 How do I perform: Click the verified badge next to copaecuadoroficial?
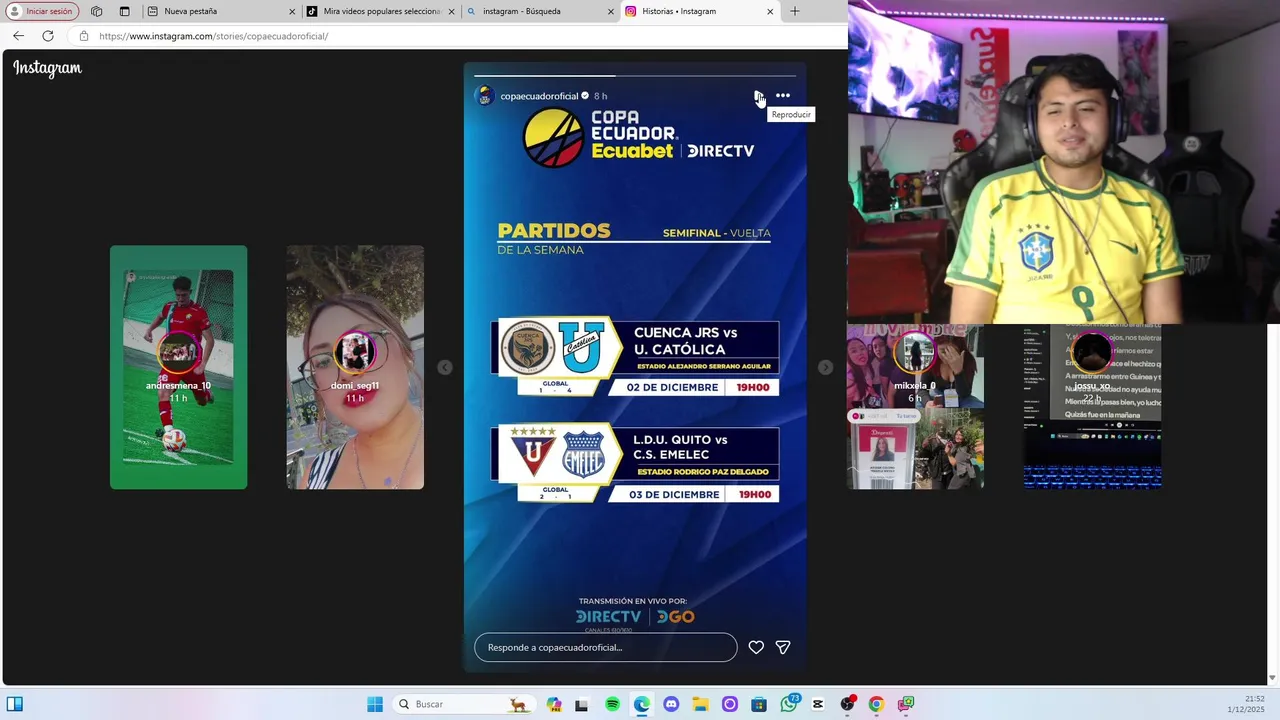[x=585, y=96]
